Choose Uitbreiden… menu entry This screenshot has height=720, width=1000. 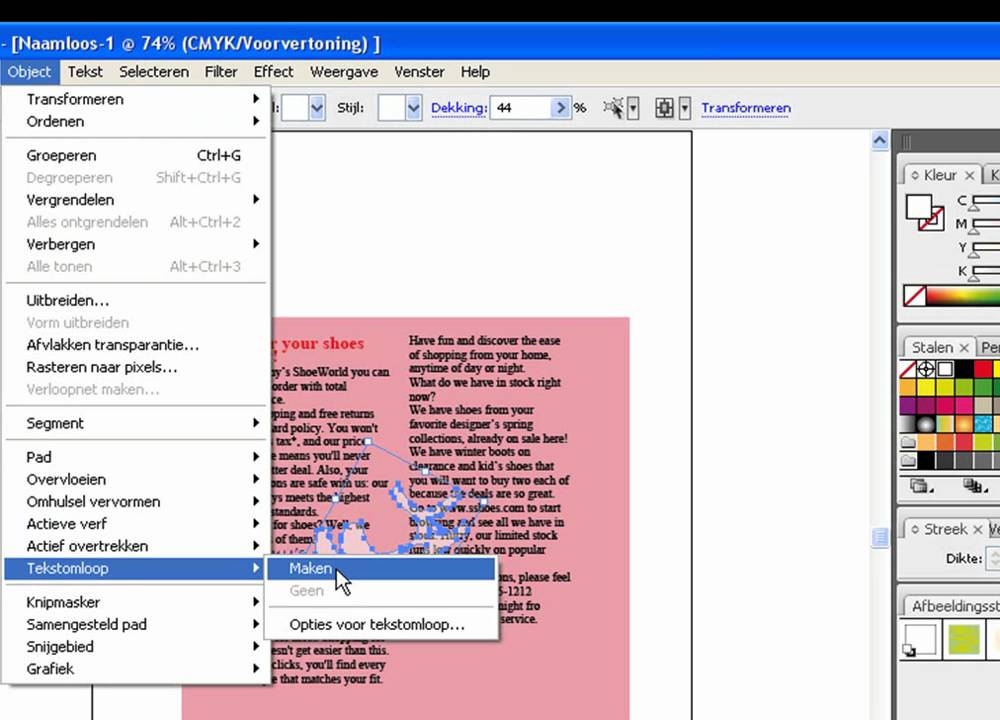[135, 300]
